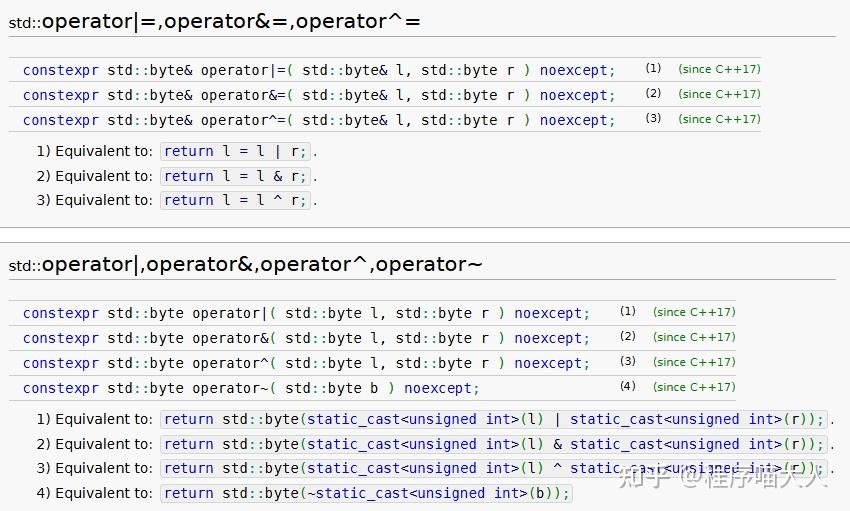Click the (3) marker beside binary operator^
This screenshot has width=850, height=511.
tap(628, 361)
